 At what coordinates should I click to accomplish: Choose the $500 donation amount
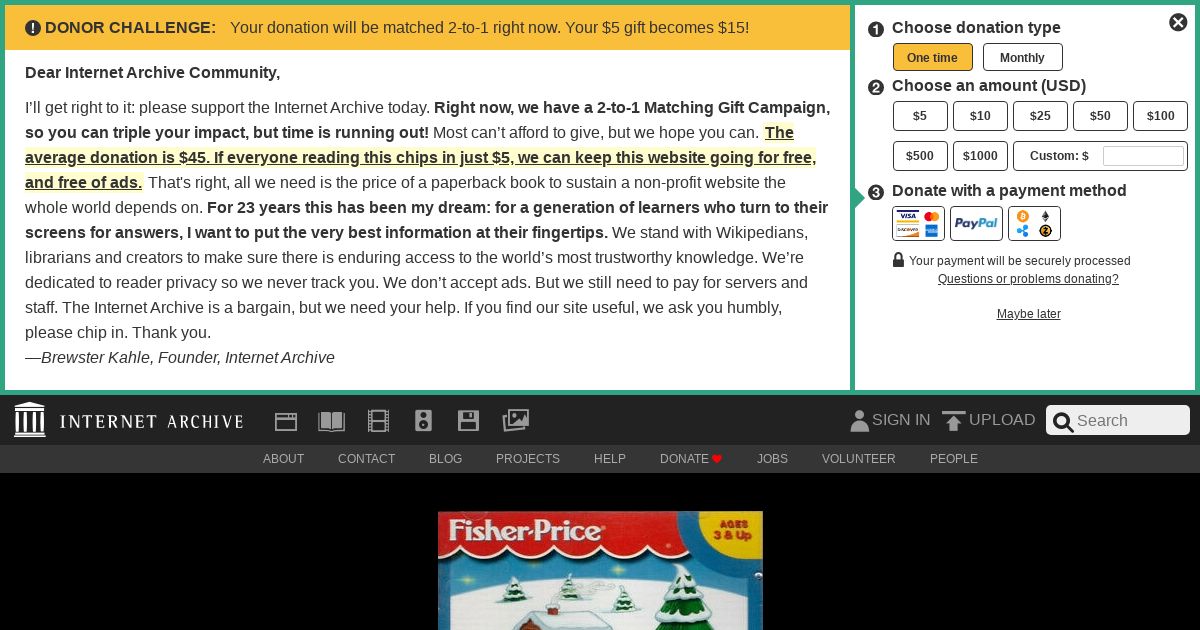pyautogui.click(x=920, y=156)
